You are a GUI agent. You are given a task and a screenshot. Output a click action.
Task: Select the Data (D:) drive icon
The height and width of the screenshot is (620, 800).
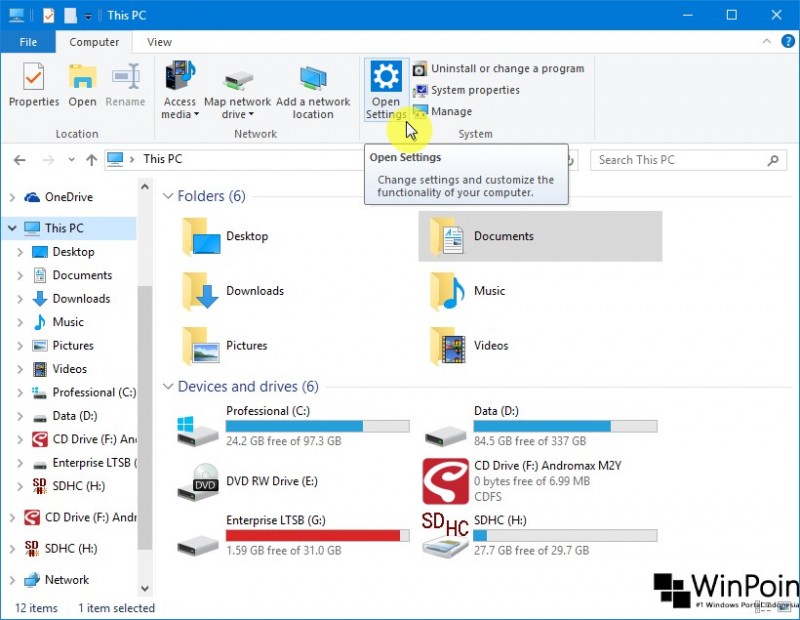(x=445, y=436)
